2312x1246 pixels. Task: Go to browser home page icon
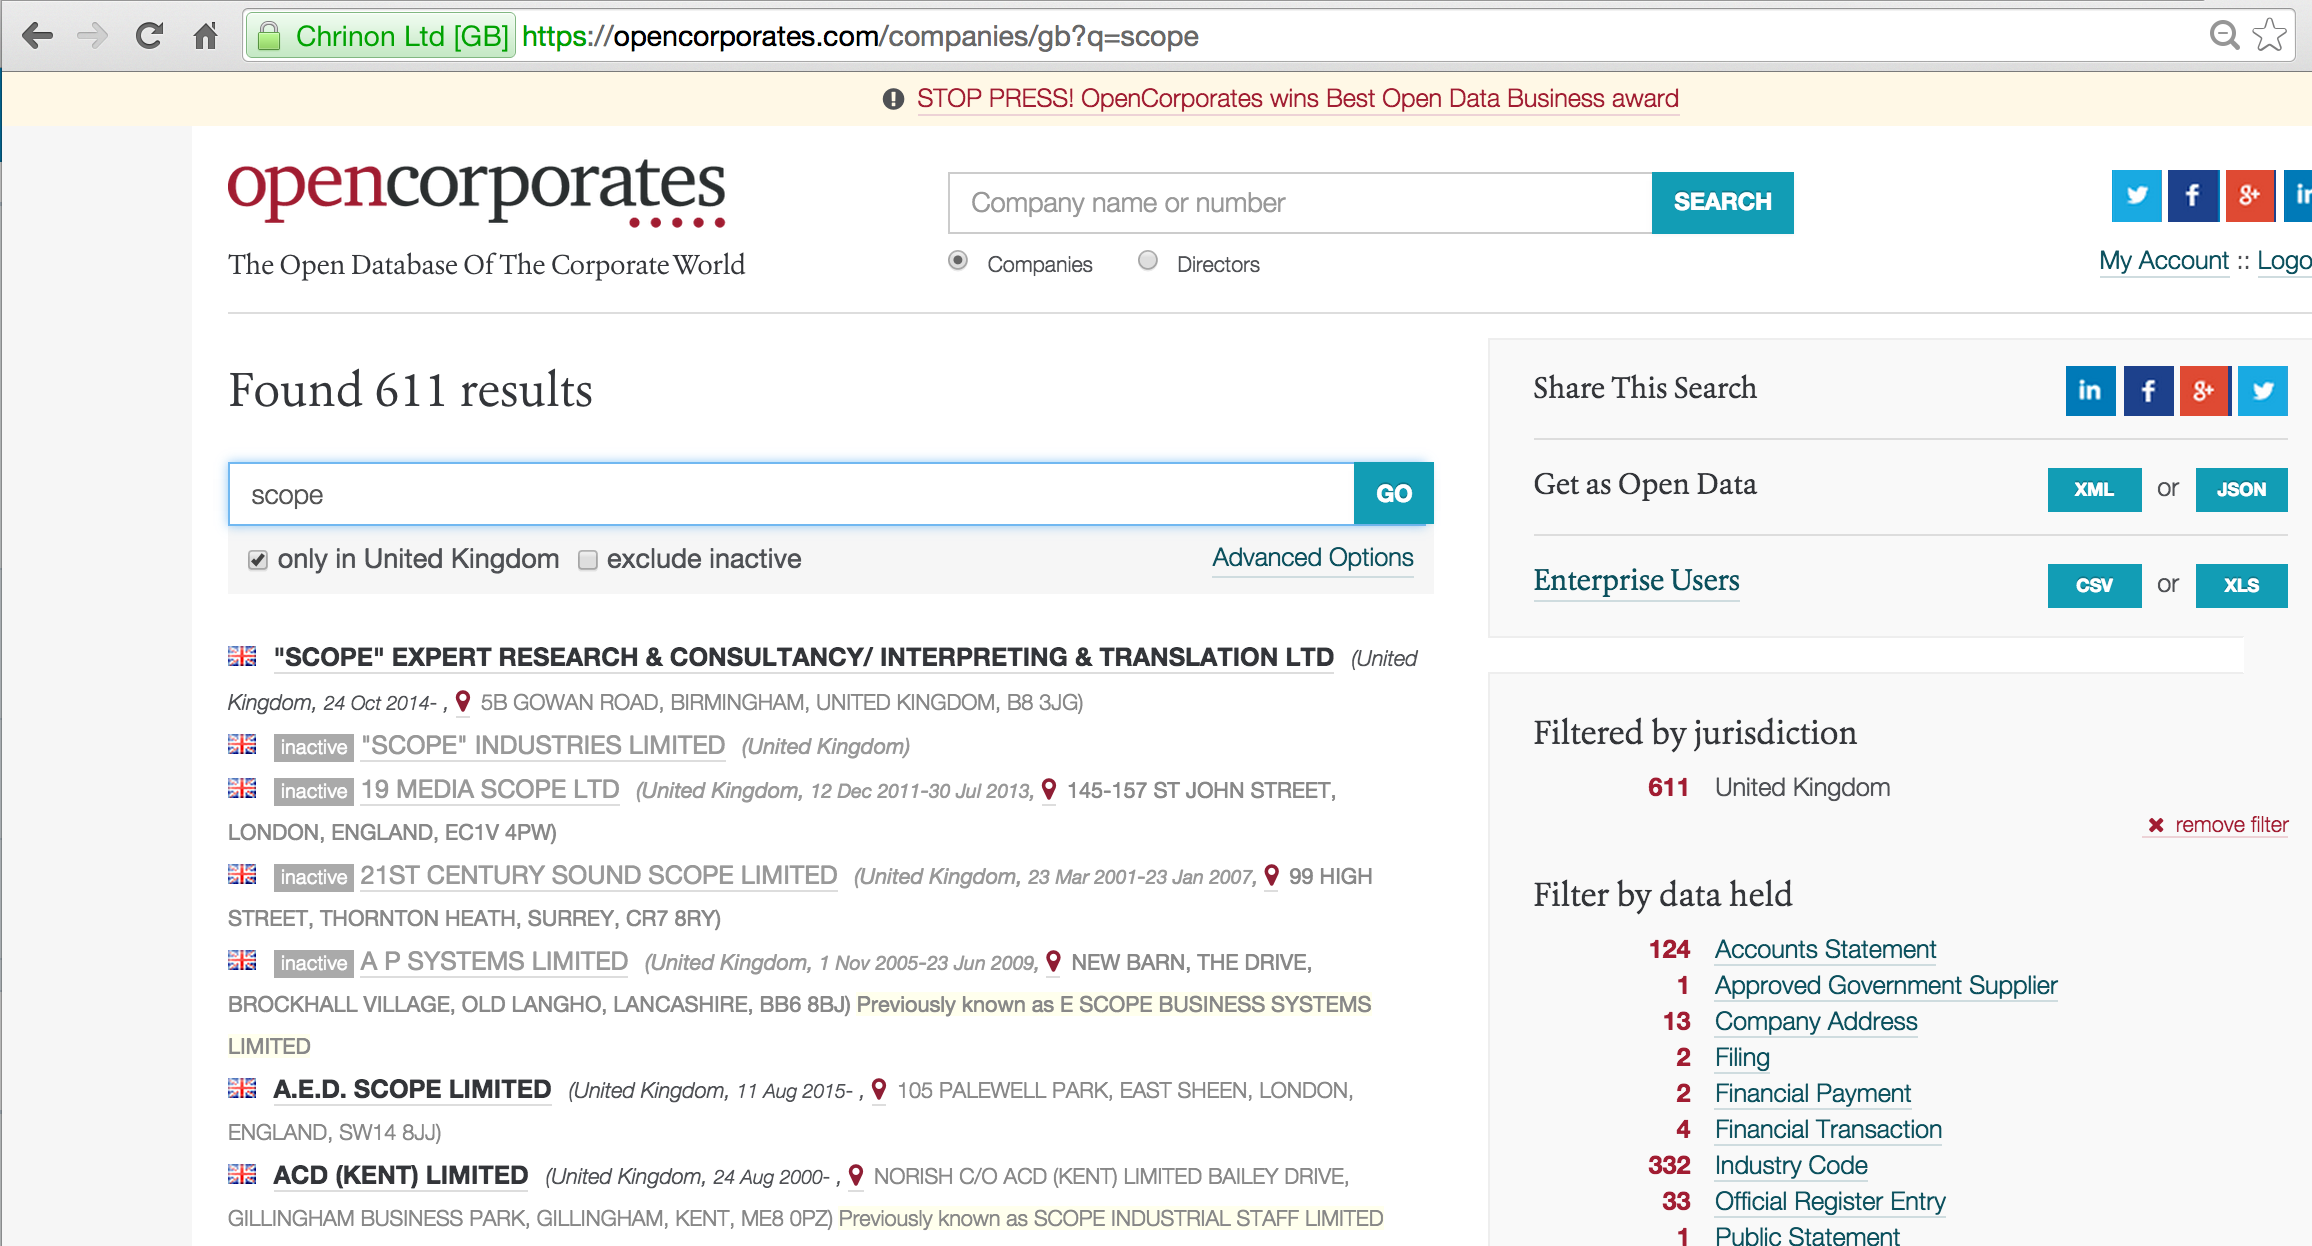click(206, 37)
